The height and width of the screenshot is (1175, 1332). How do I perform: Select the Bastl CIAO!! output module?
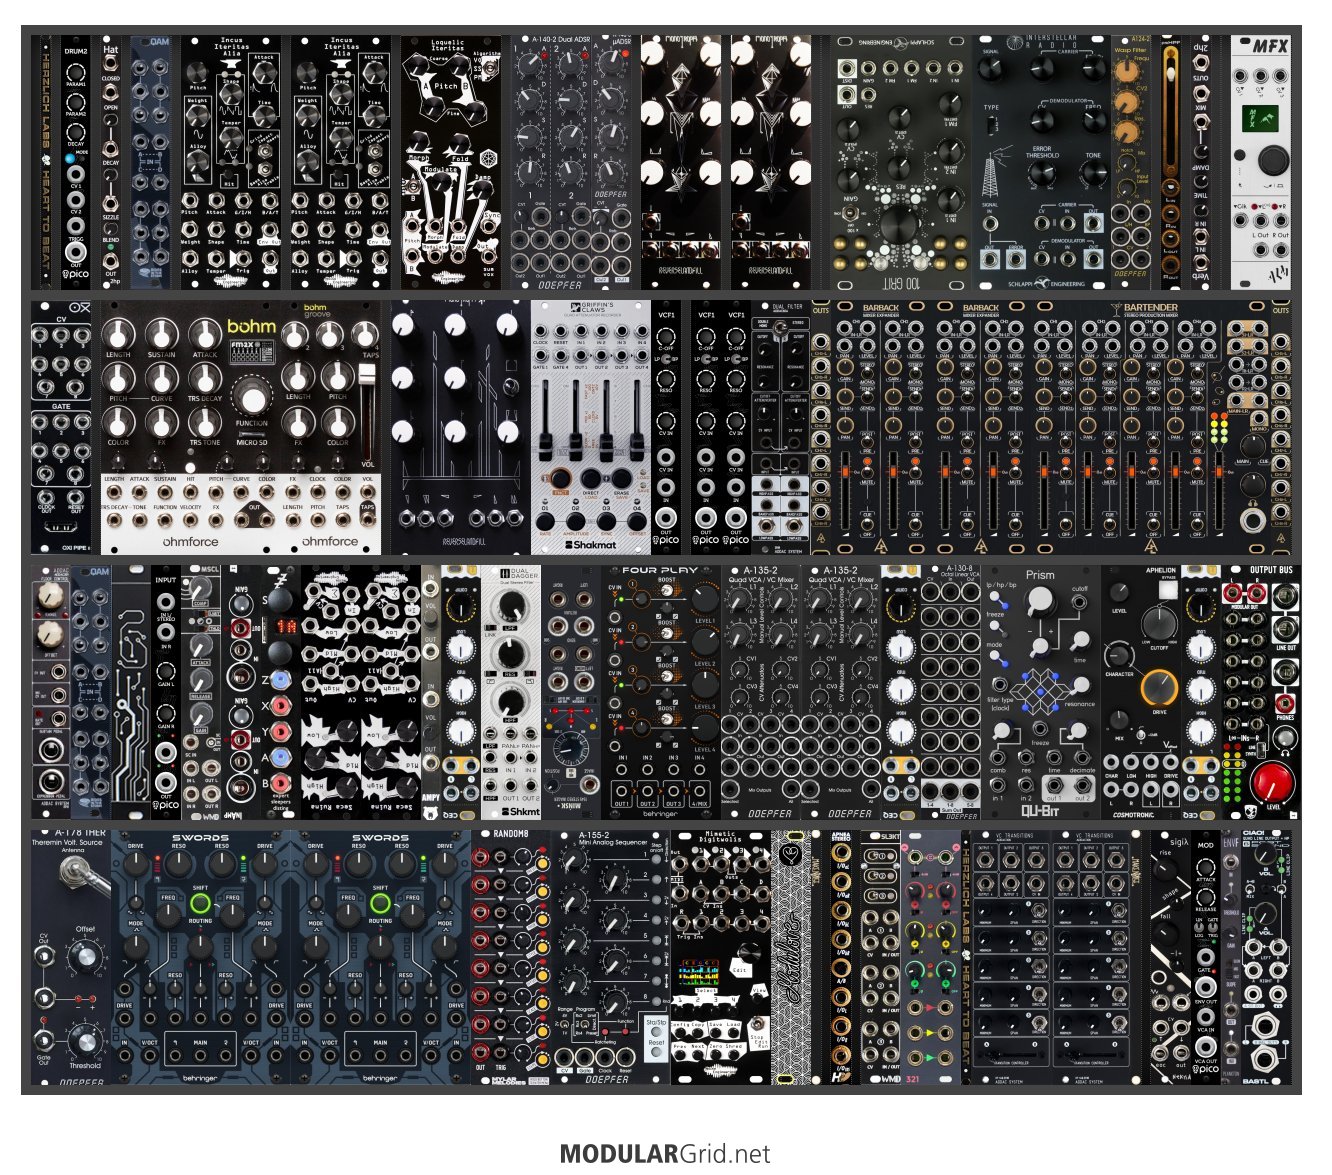pyautogui.click(x=1266, y=957)
